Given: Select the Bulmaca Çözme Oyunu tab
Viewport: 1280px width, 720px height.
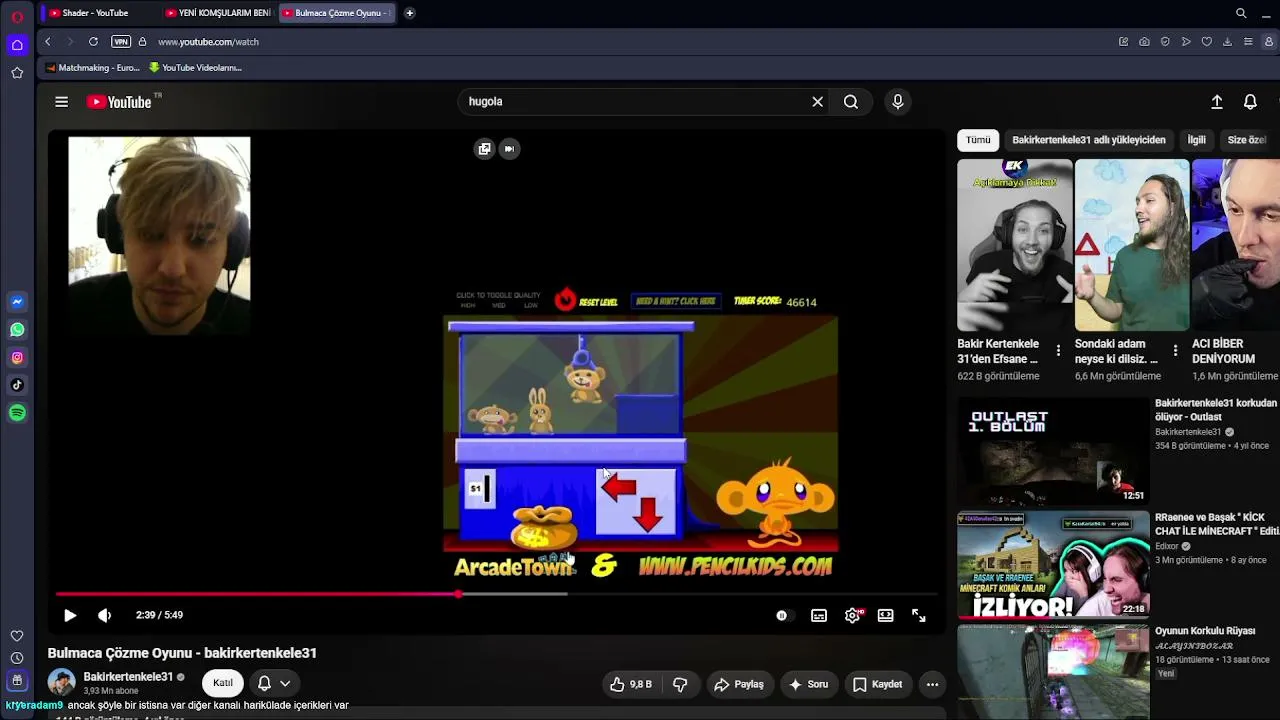Looking at the screenshot, I should (x=337, y=13).
